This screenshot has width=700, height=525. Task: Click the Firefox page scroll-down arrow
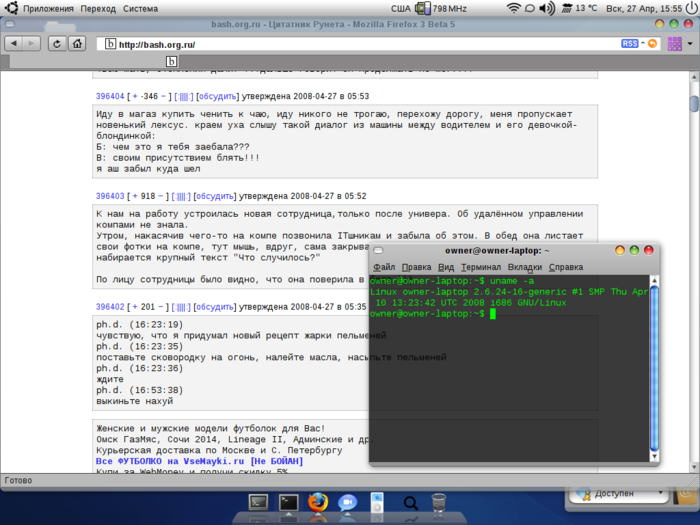pyautogui.click(x=694, y=467)
